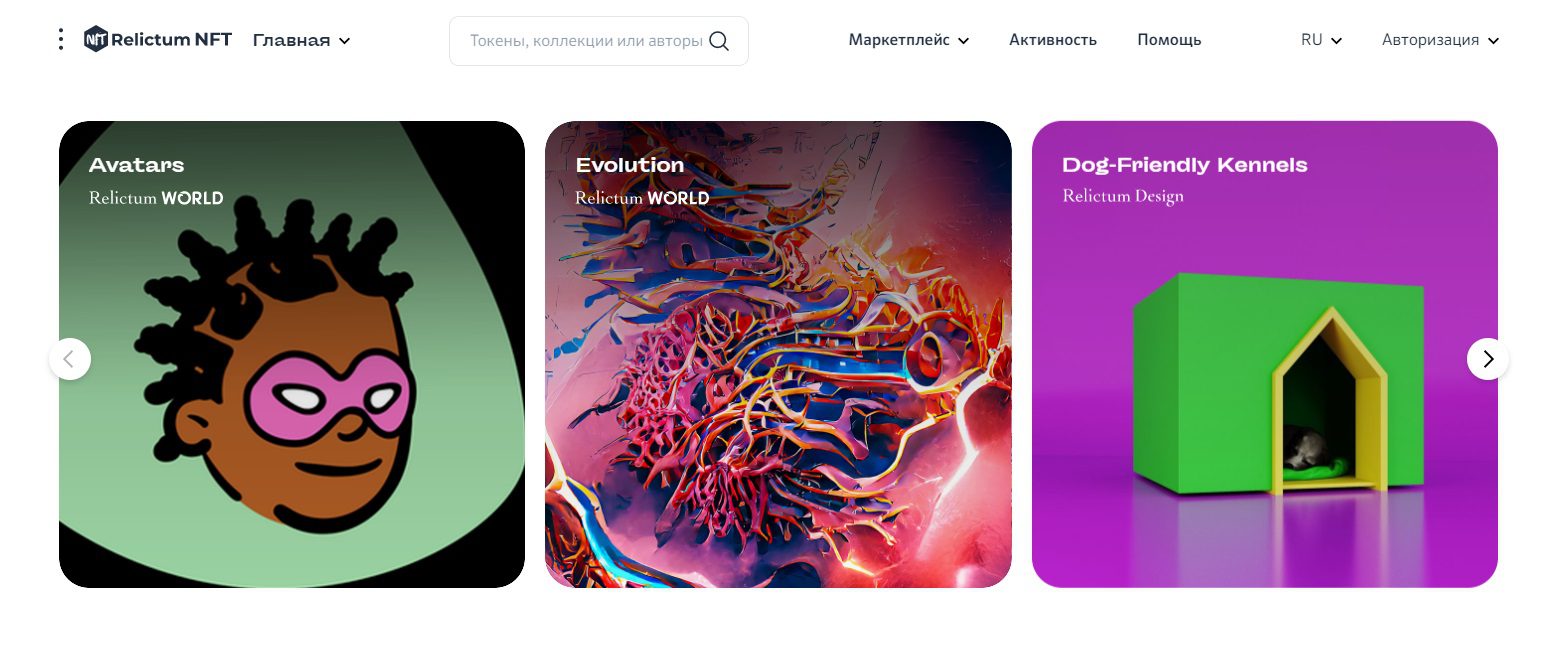Screen dimensions: 1555x669
Task: Click the magnifying glass search icon
Action: point(718,41)
